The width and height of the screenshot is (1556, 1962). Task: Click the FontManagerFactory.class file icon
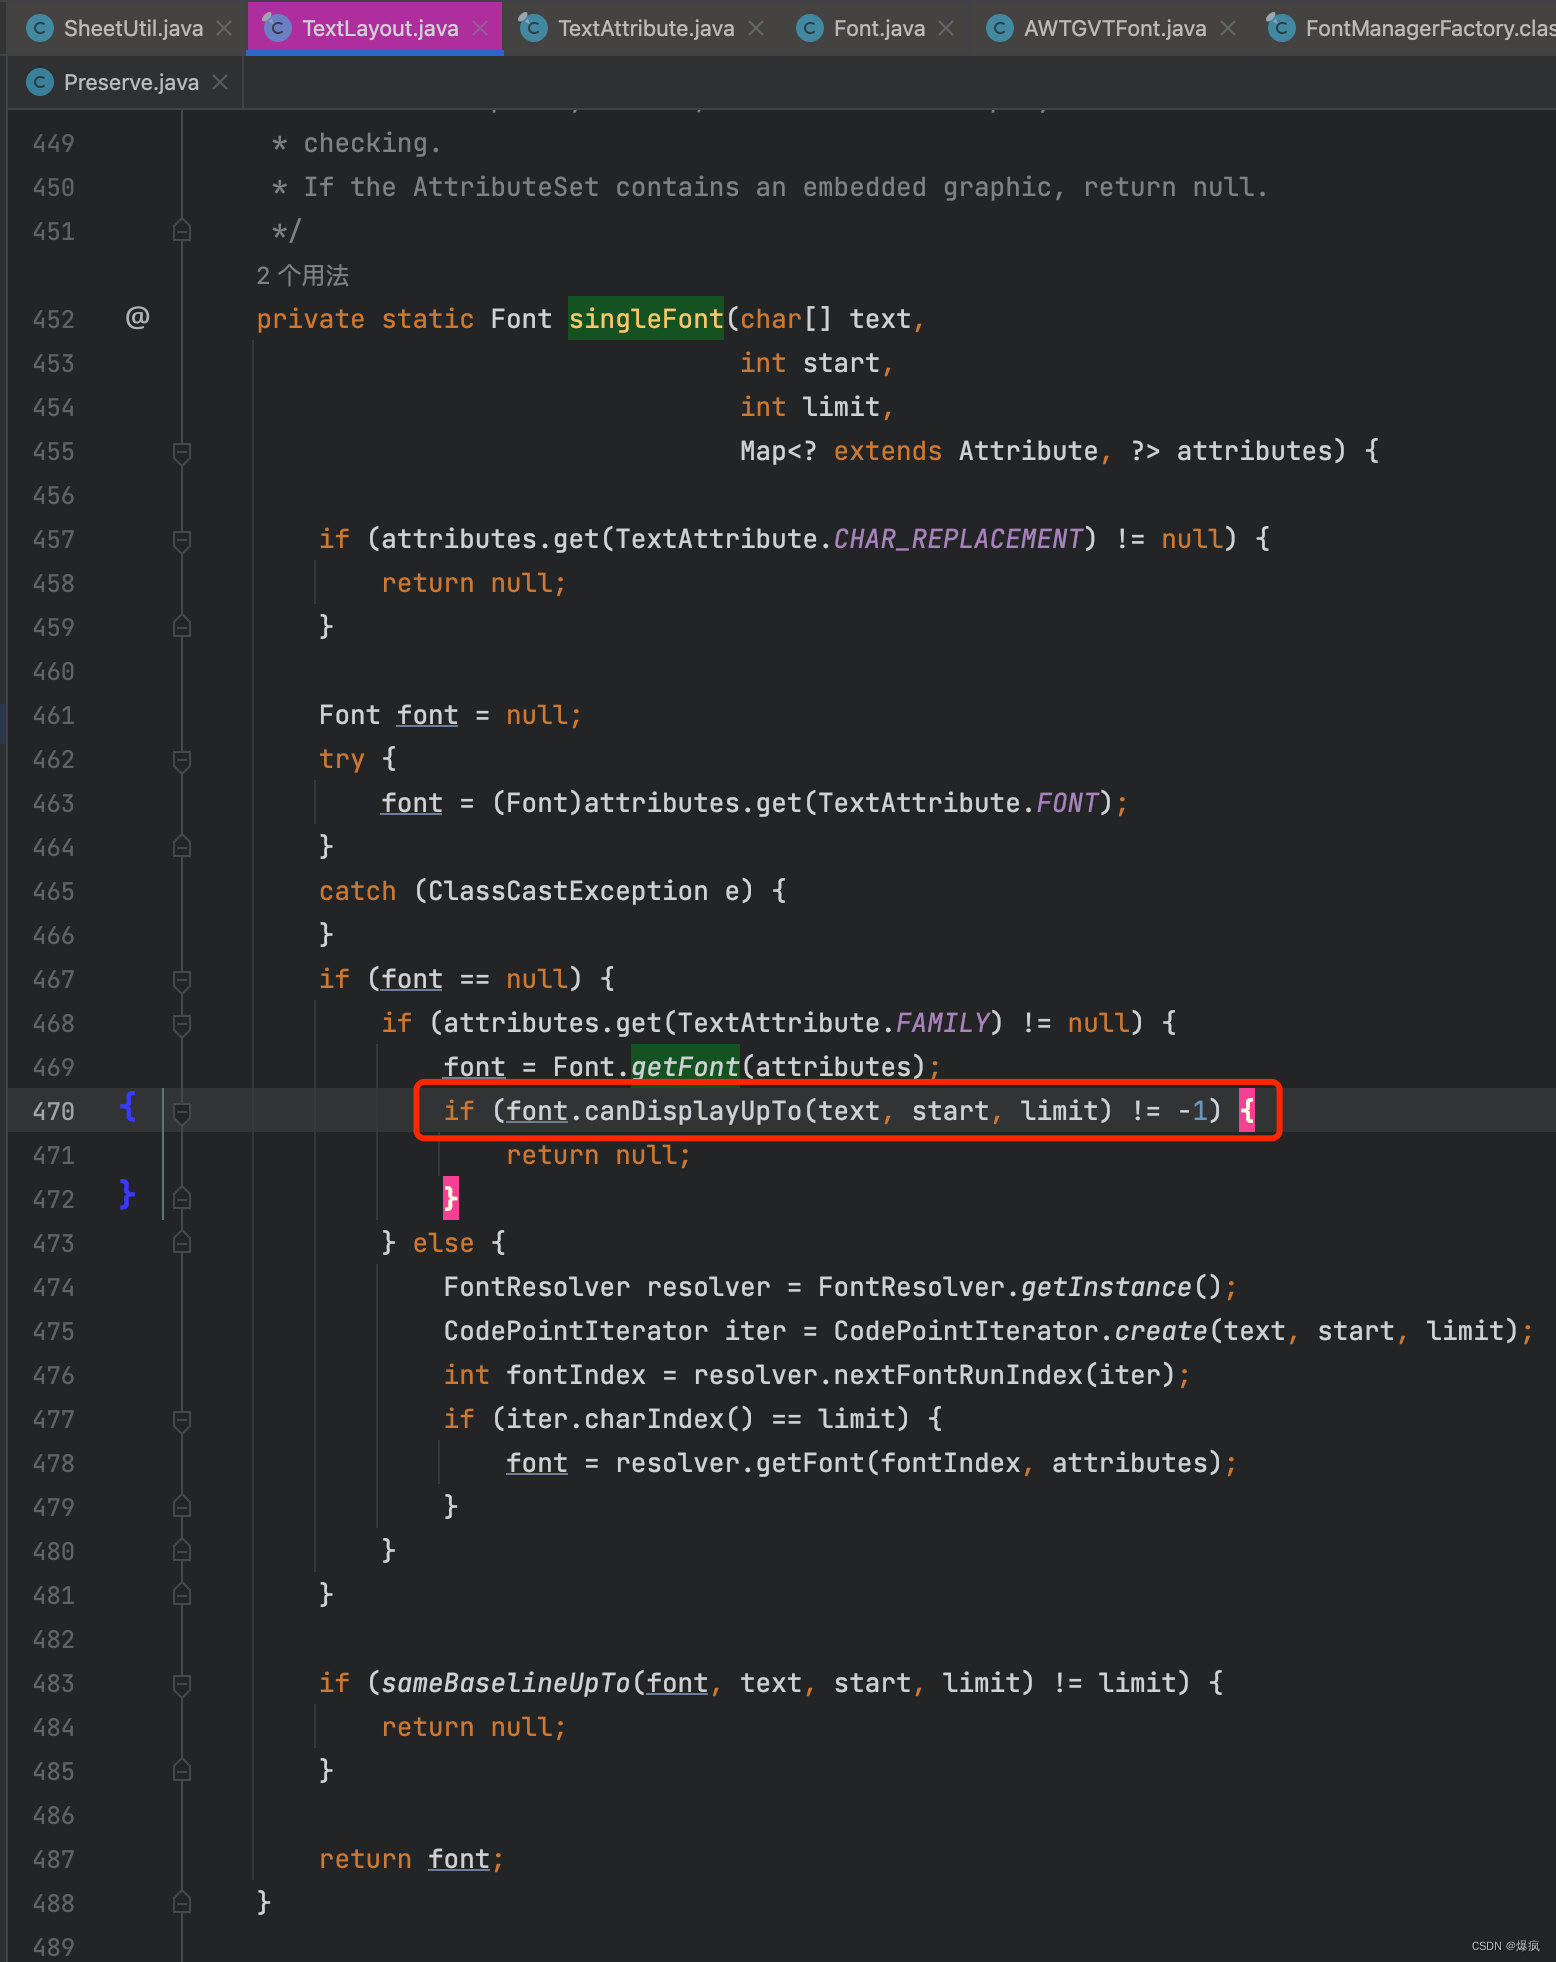pyautogui.click(x=1280, y=28)
